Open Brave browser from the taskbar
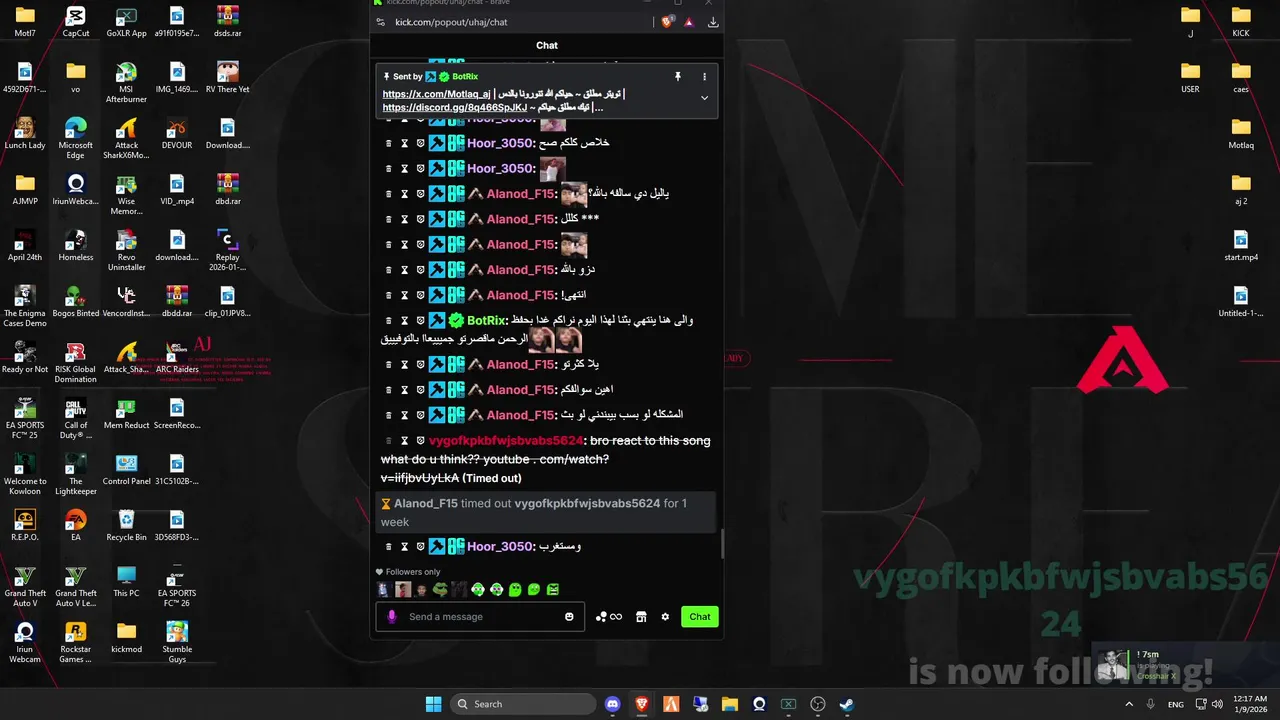The image size is (1280, 720). [642, 704]
